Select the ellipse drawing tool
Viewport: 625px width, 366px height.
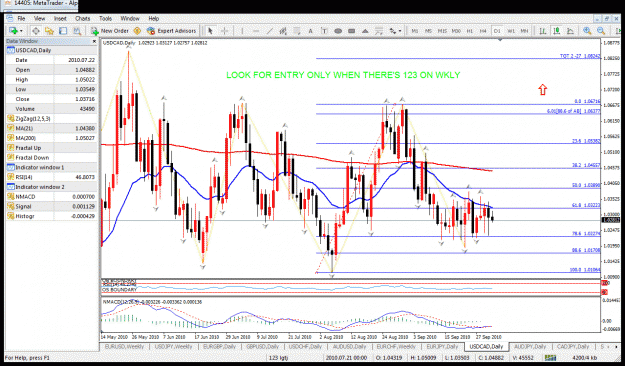coord(338,31)
